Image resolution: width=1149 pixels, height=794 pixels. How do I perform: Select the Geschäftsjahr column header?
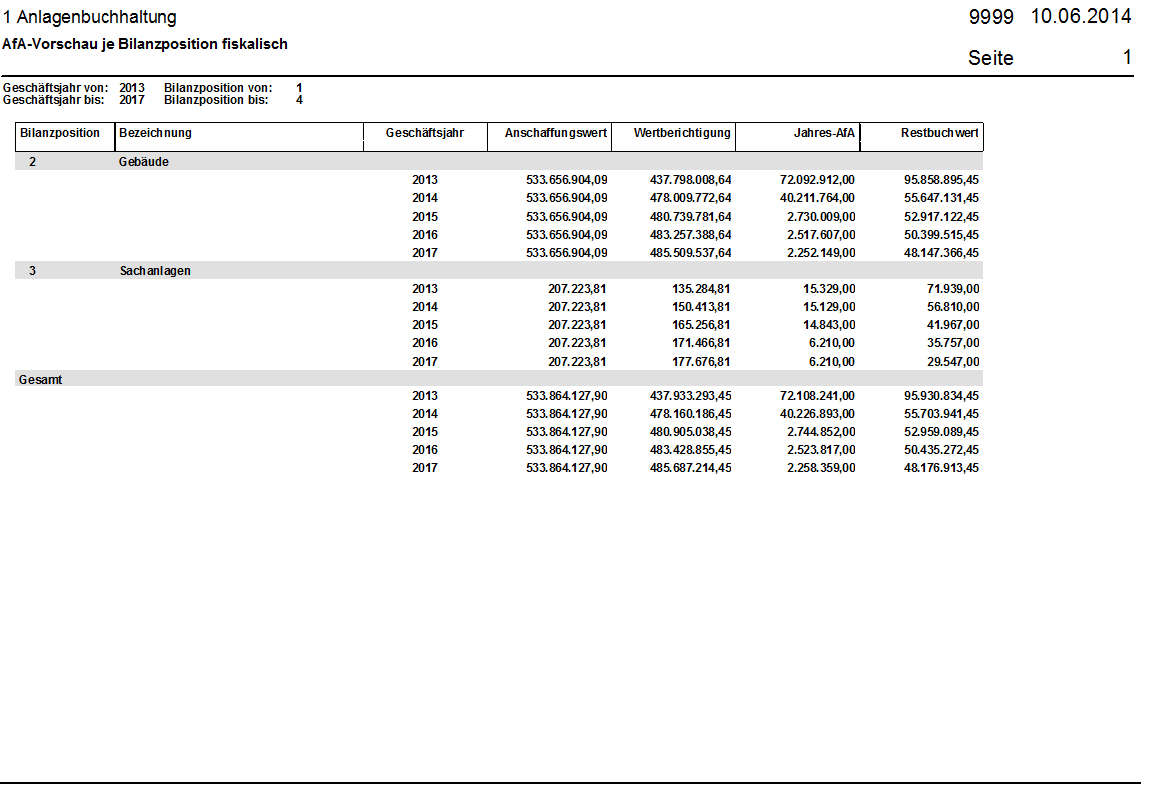coord(424,133)
